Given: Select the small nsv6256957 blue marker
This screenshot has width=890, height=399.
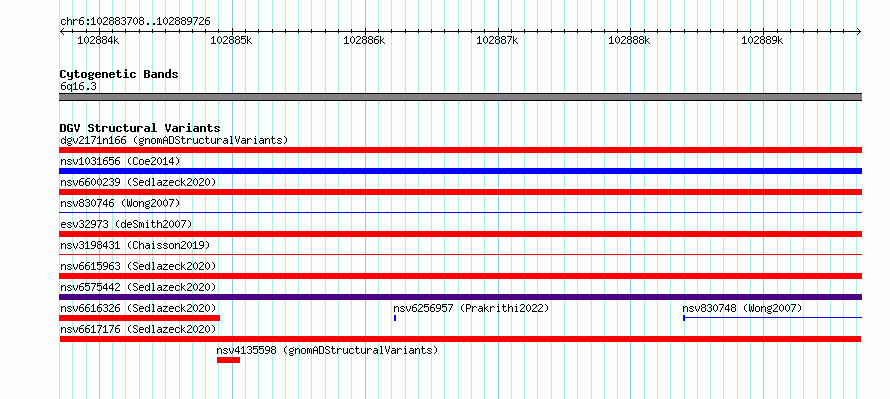Looking at the screenshot, I should pyautogui.click(x=394, y=318).
